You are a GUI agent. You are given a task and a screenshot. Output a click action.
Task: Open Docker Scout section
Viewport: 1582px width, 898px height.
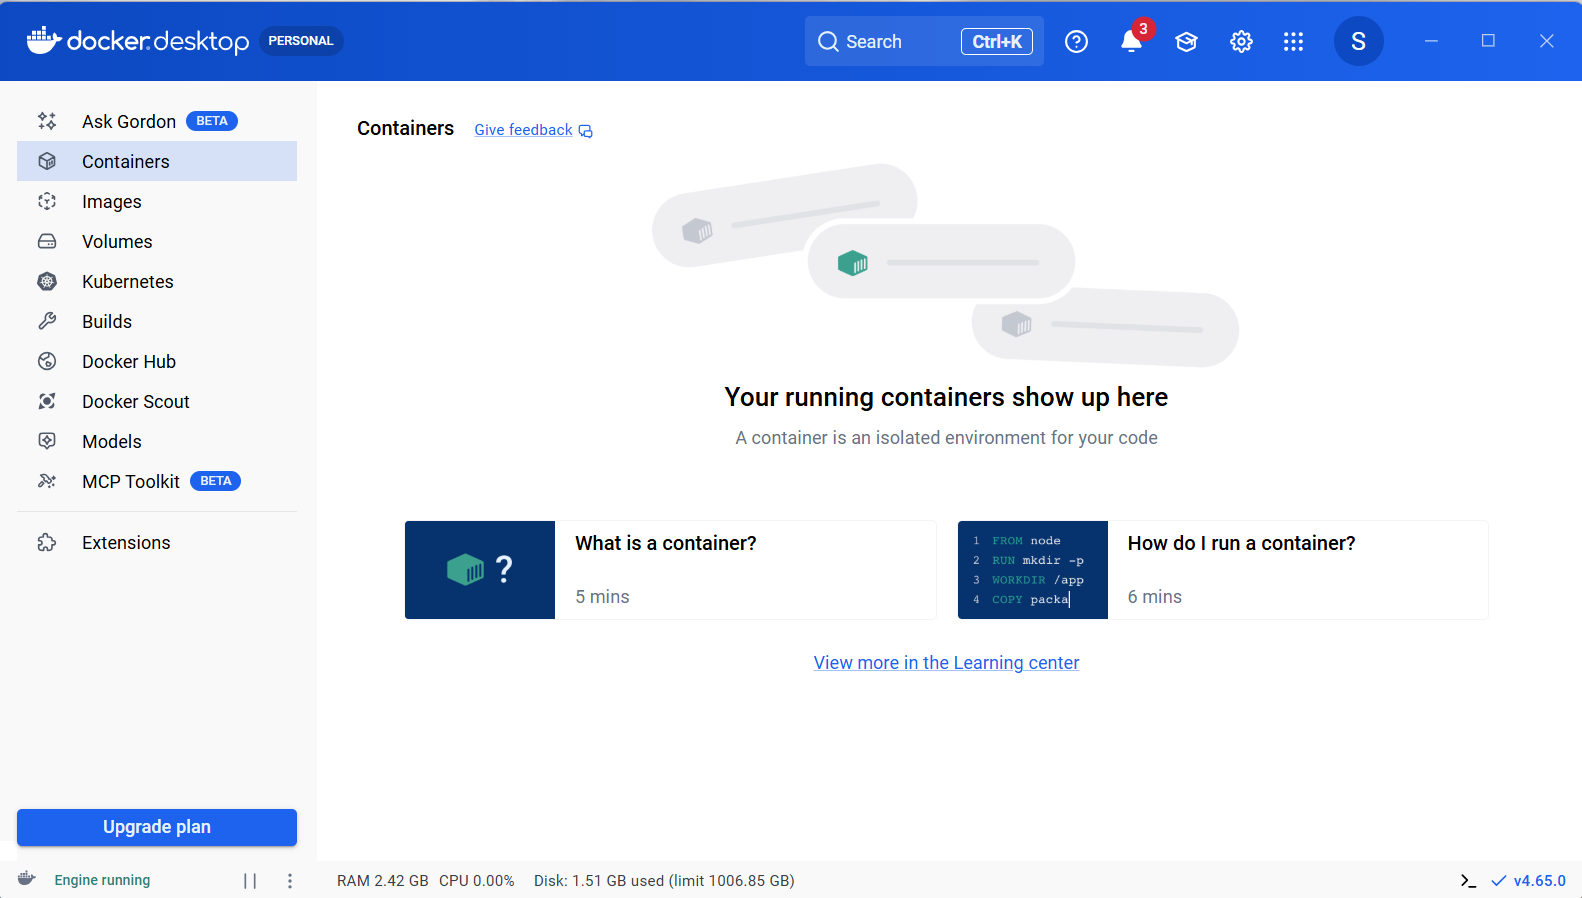135,402
